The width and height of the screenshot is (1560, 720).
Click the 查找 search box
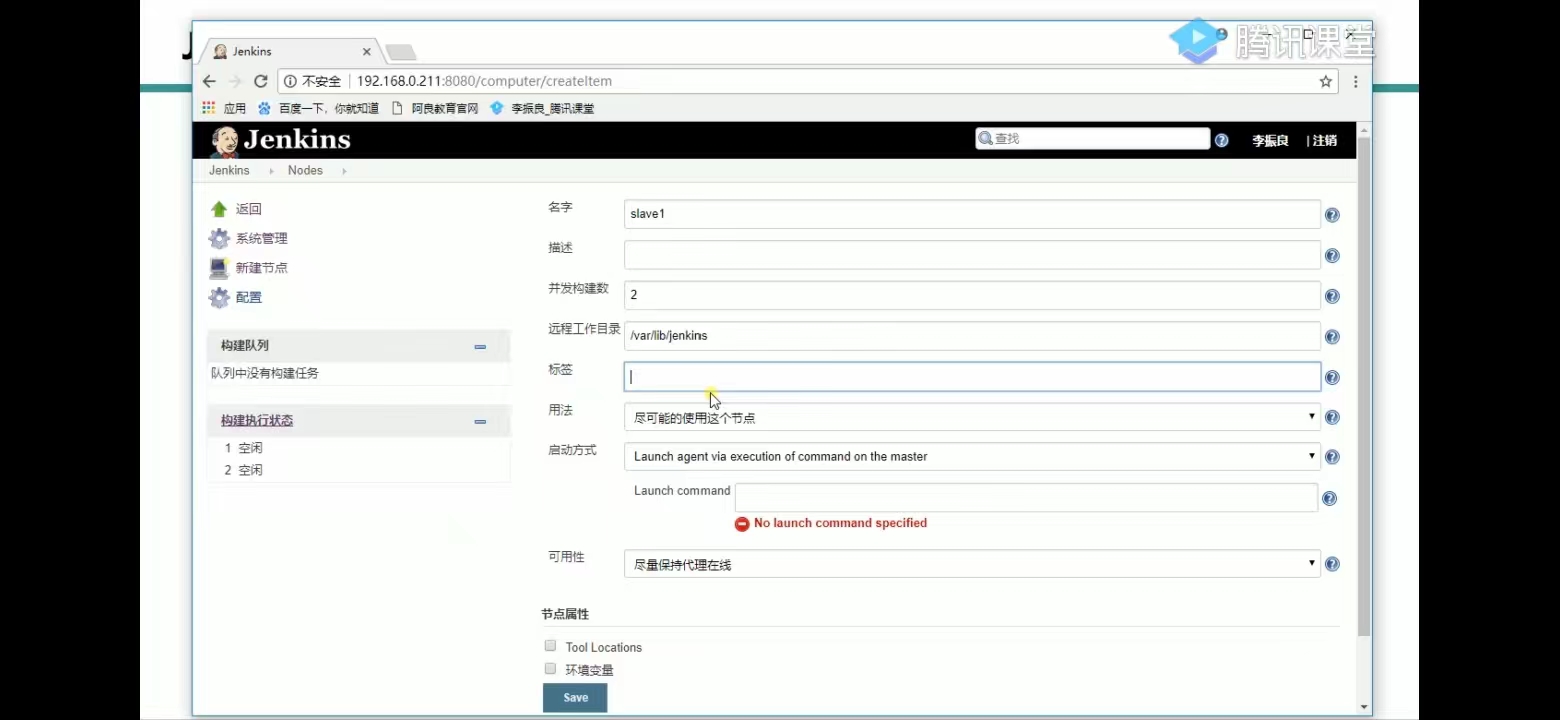coord(1092,139)
